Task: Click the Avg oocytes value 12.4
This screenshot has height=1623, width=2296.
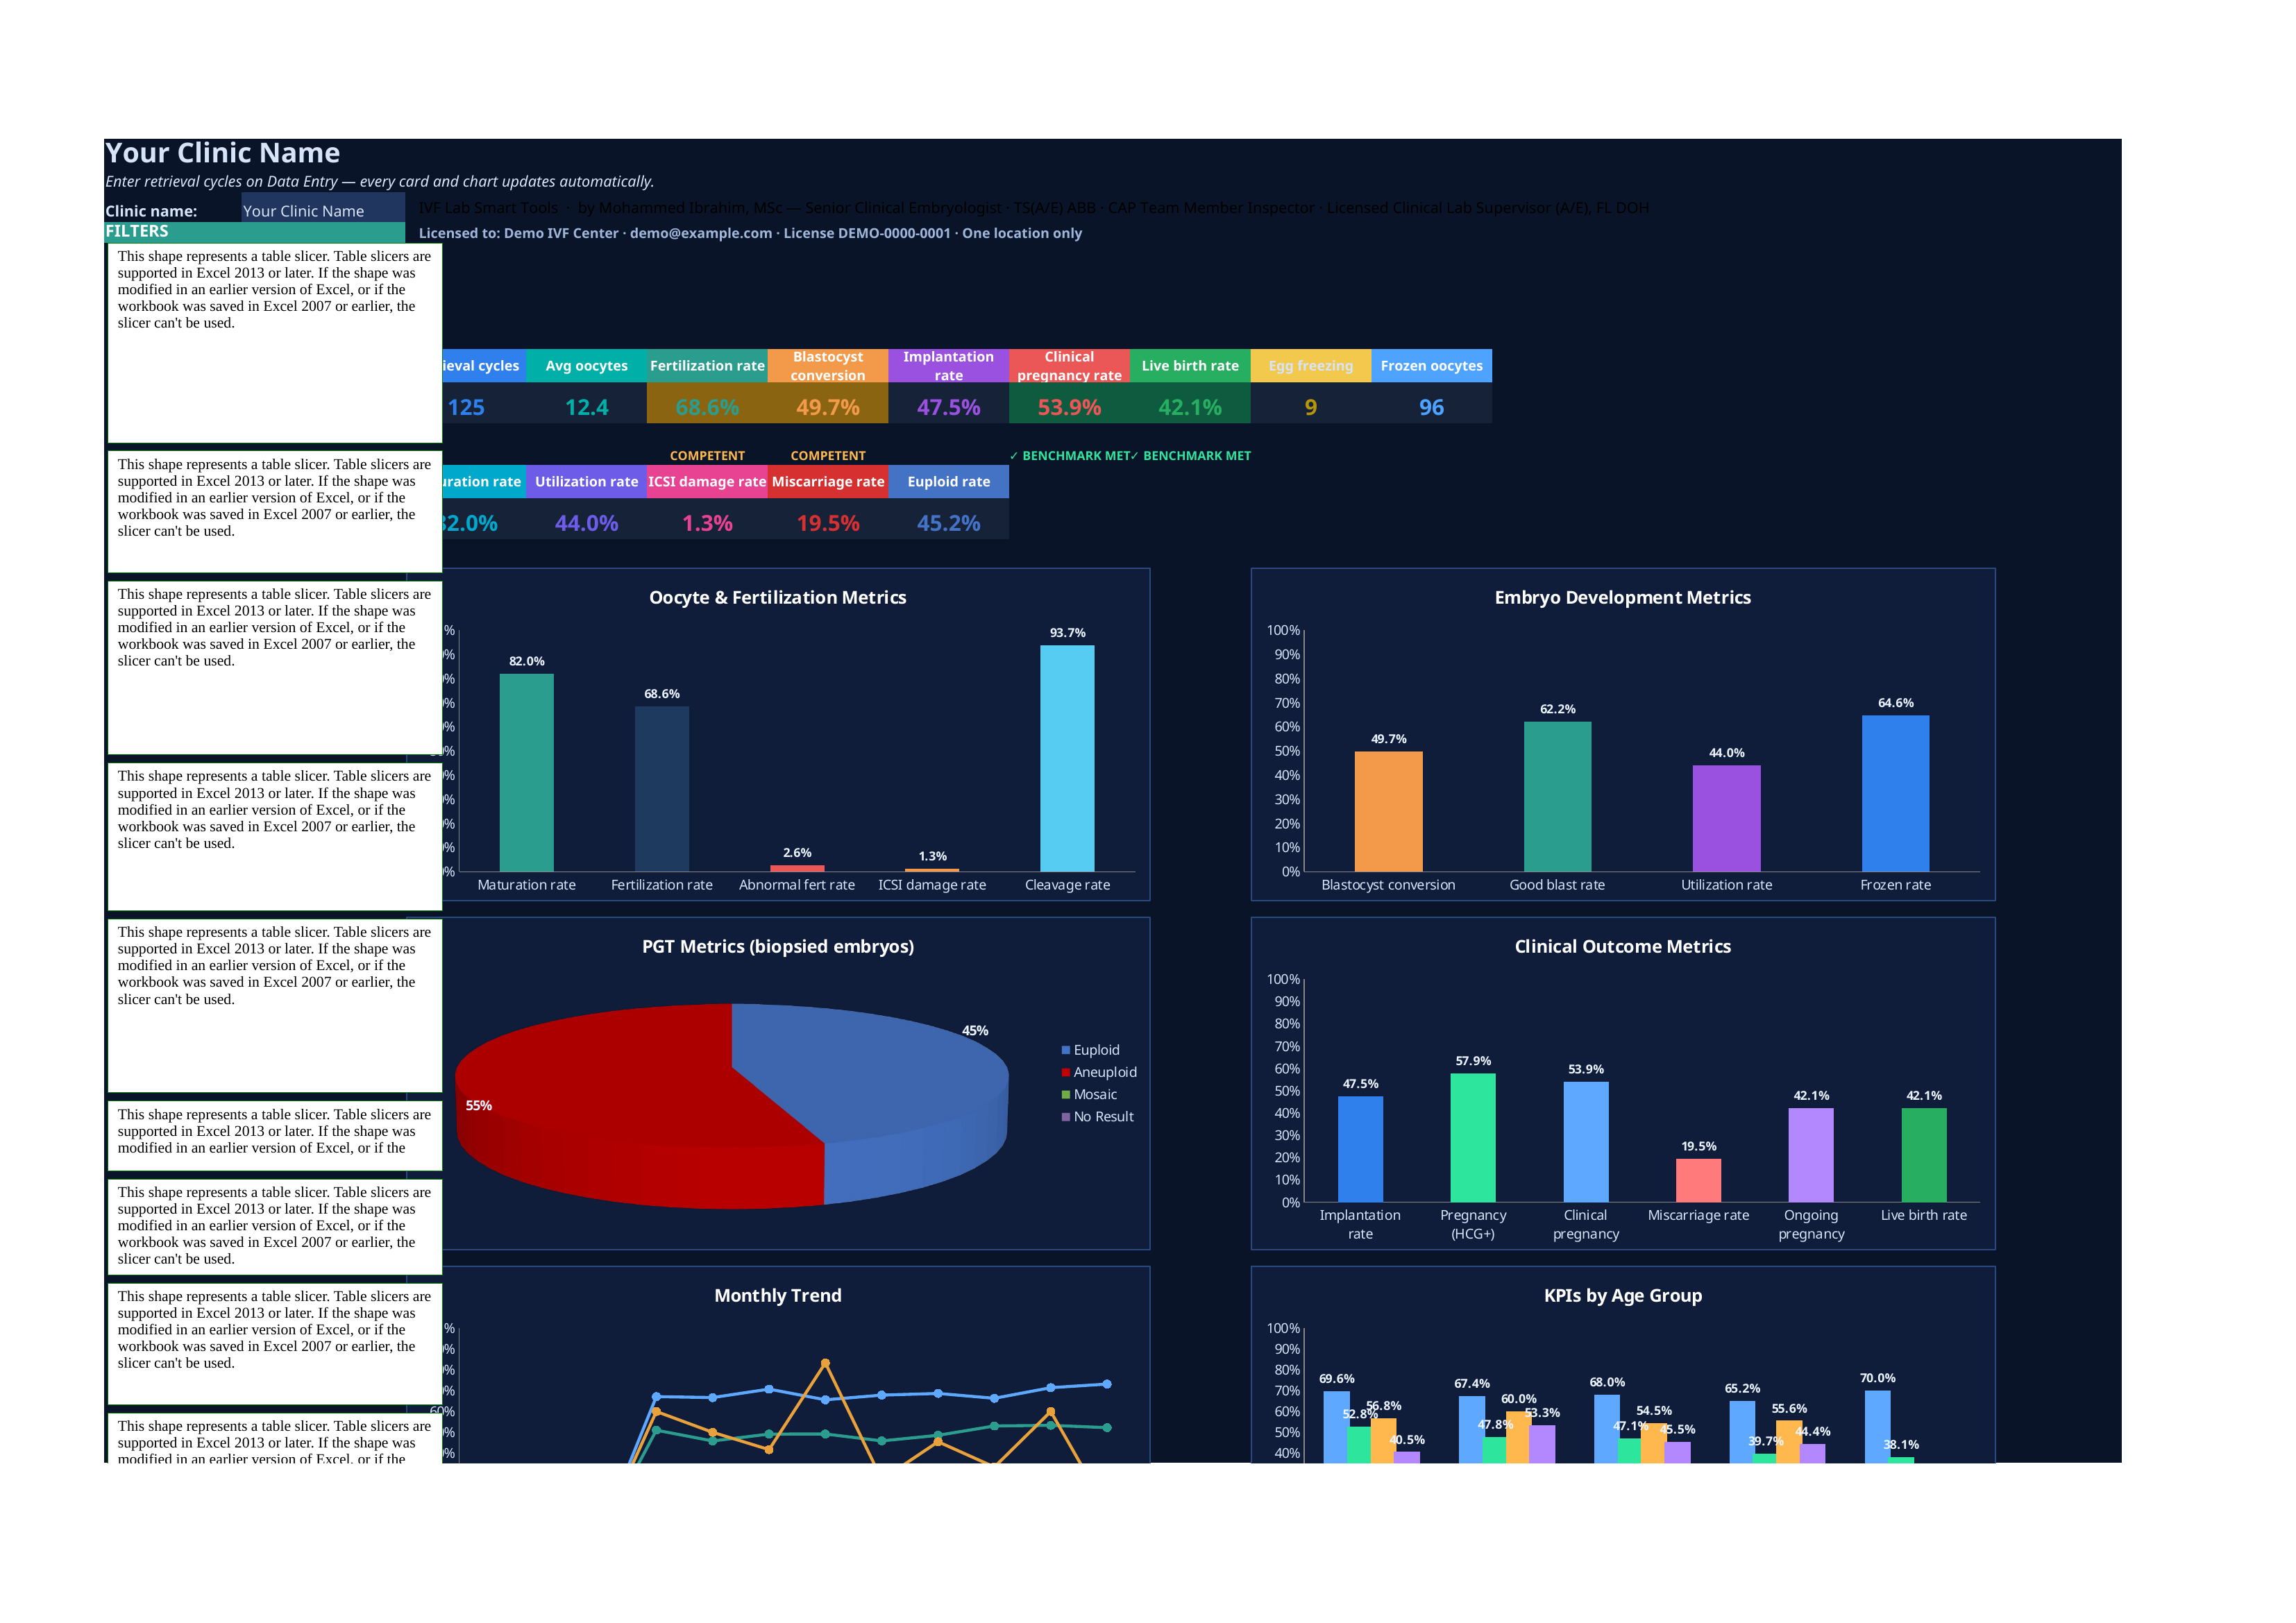Action: coord(586,407)
